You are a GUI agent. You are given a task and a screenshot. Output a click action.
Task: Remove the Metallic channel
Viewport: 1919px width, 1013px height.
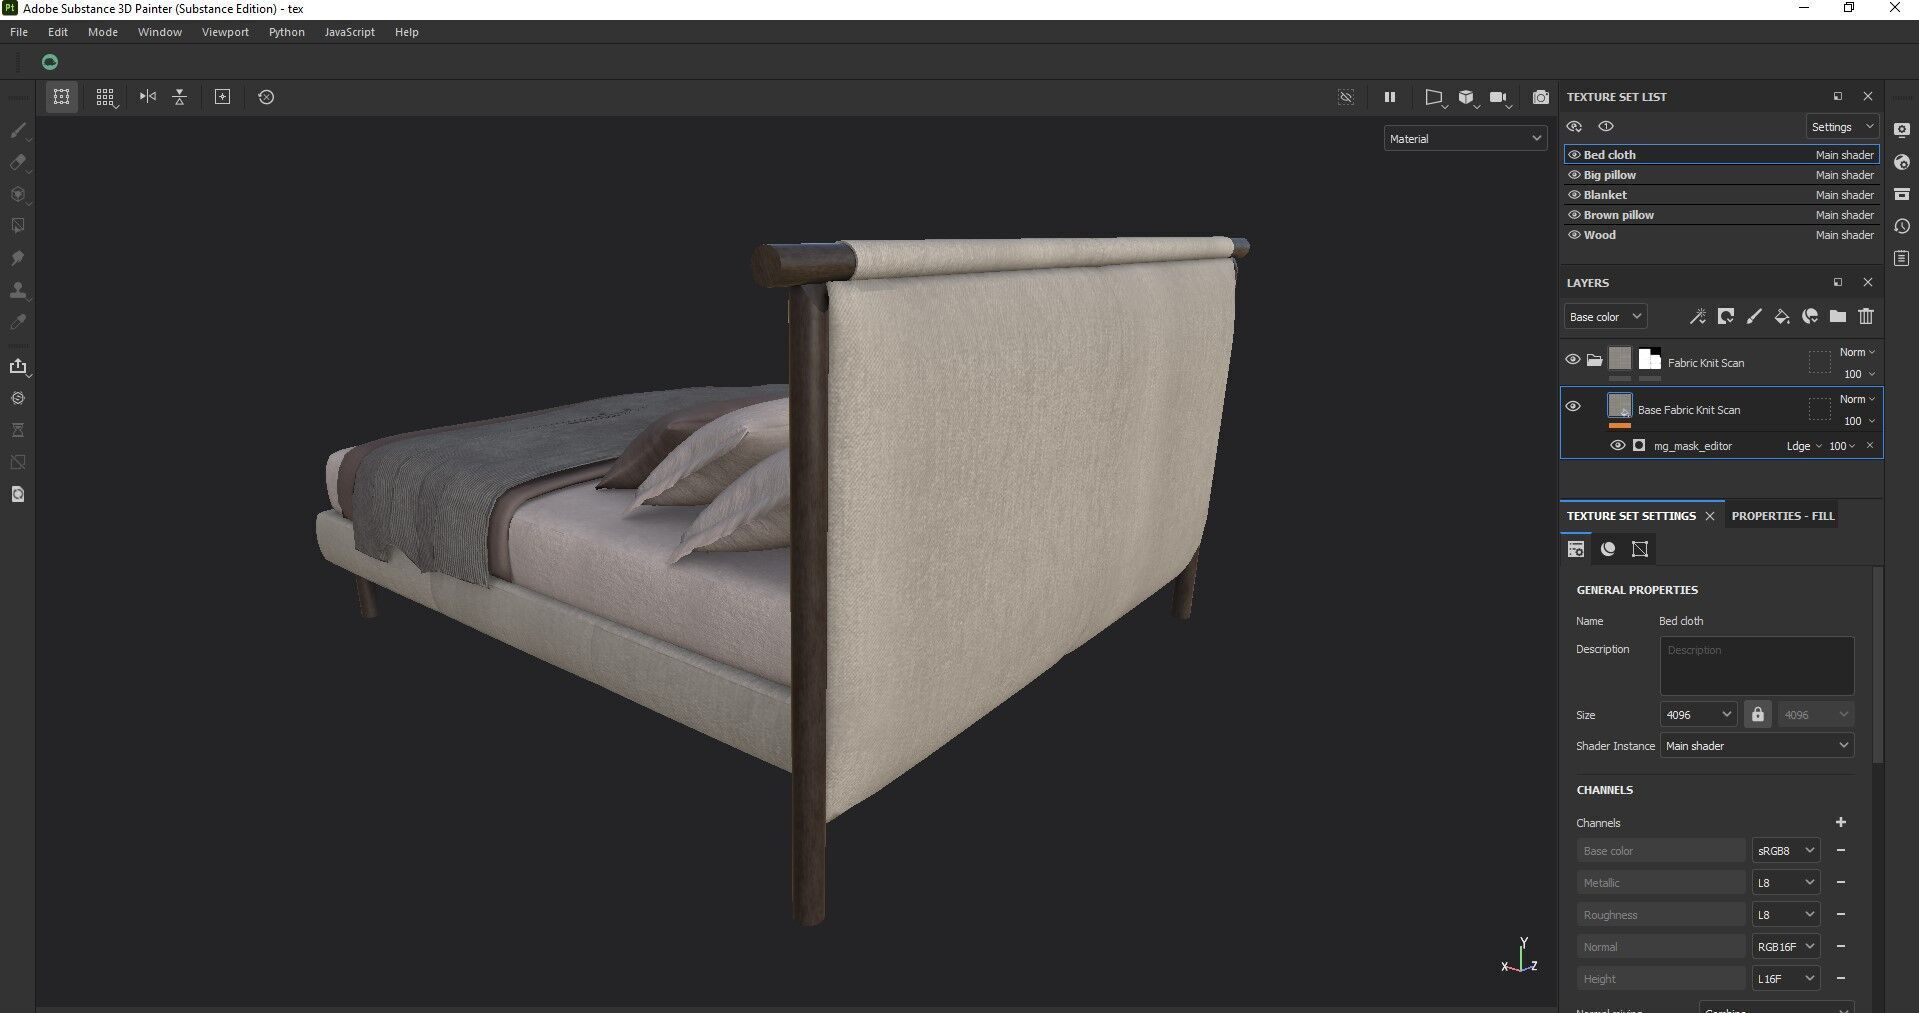[1841, 883]
